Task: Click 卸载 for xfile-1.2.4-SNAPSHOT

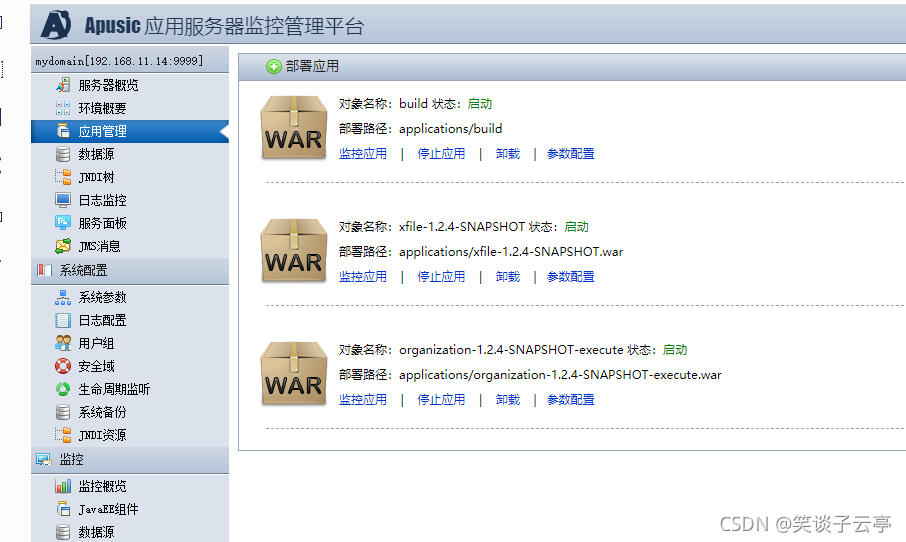Action: click(x=508, y=277)
